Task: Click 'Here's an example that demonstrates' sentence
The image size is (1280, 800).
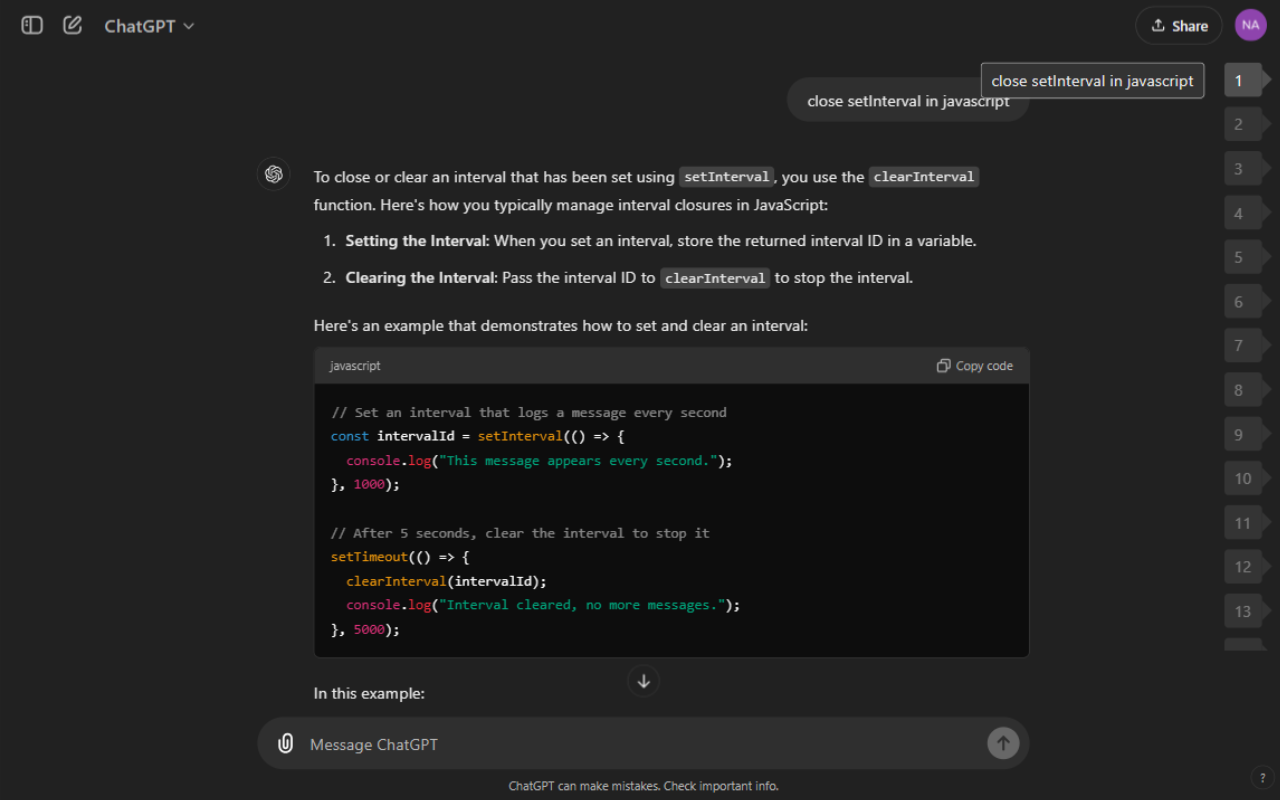Action: (x=561, y=326)
